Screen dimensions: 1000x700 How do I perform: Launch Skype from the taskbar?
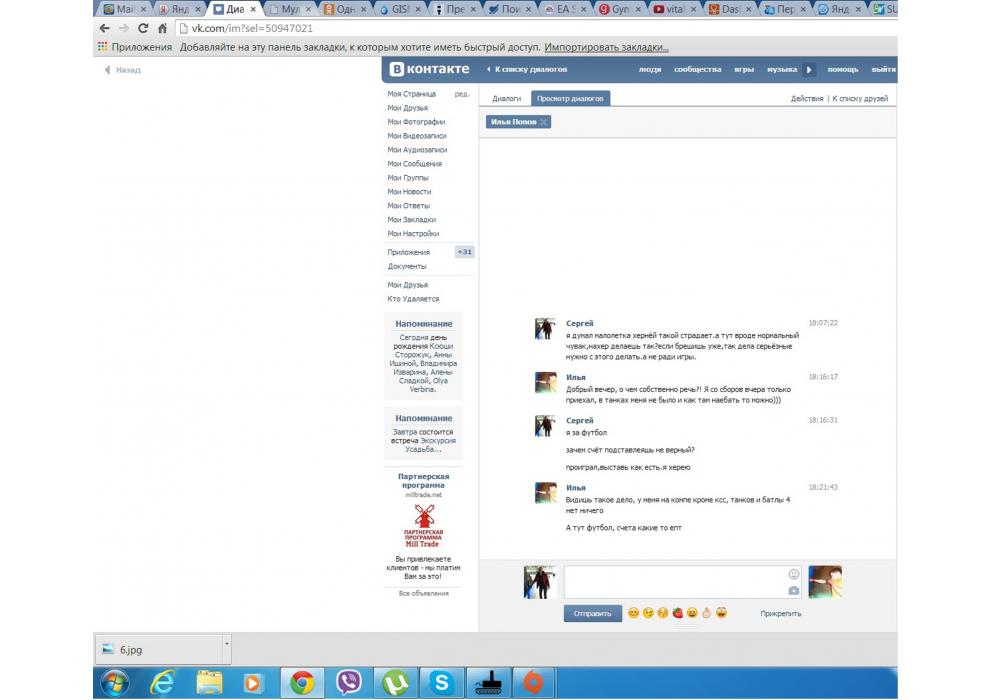pyautogui.click(x=441, y=682)
